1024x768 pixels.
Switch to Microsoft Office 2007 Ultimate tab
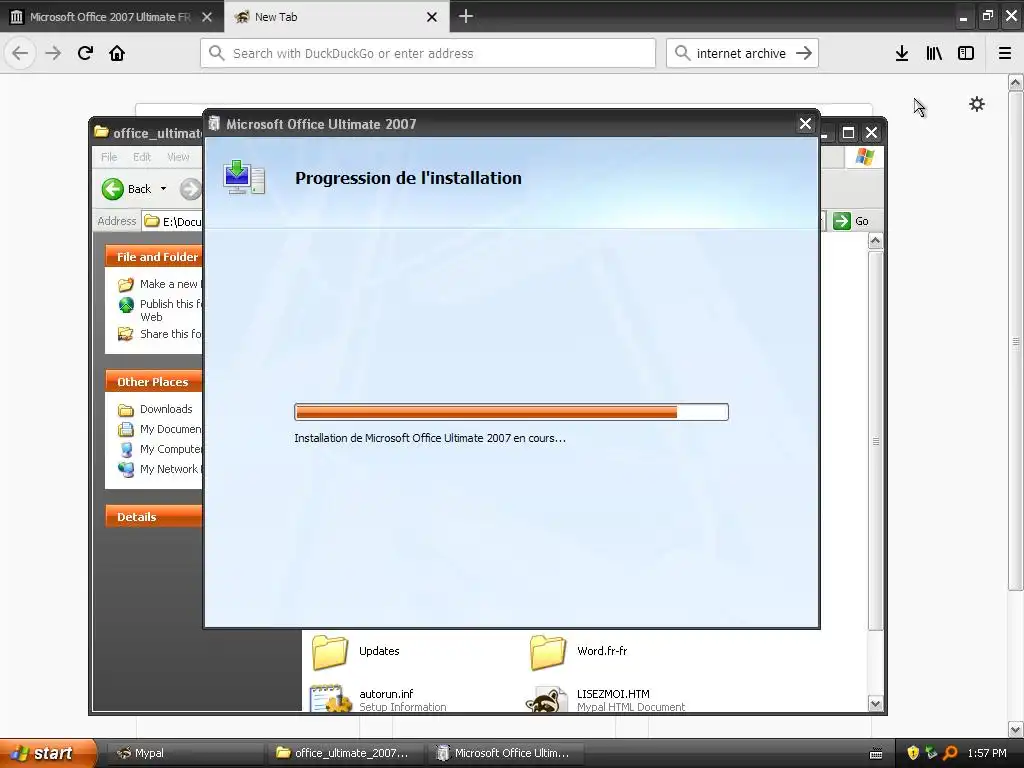click(112, 17)
